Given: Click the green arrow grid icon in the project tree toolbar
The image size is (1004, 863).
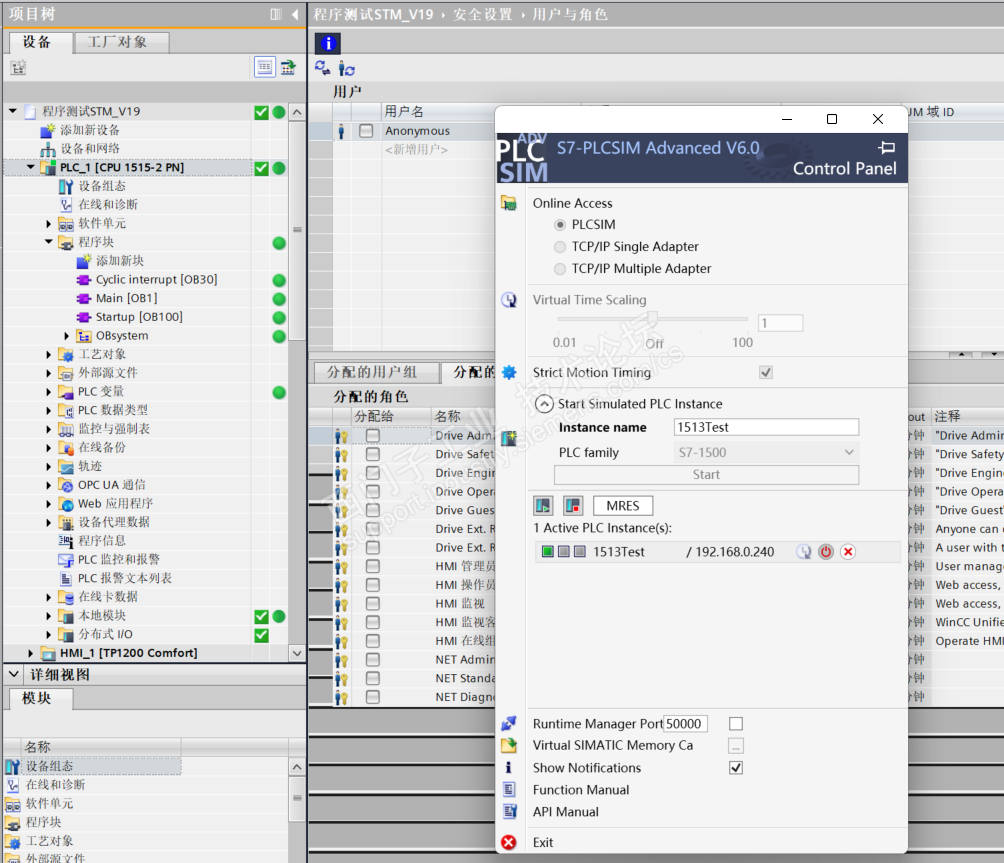Looking at the screenshot, I should [x=287, y=67].
